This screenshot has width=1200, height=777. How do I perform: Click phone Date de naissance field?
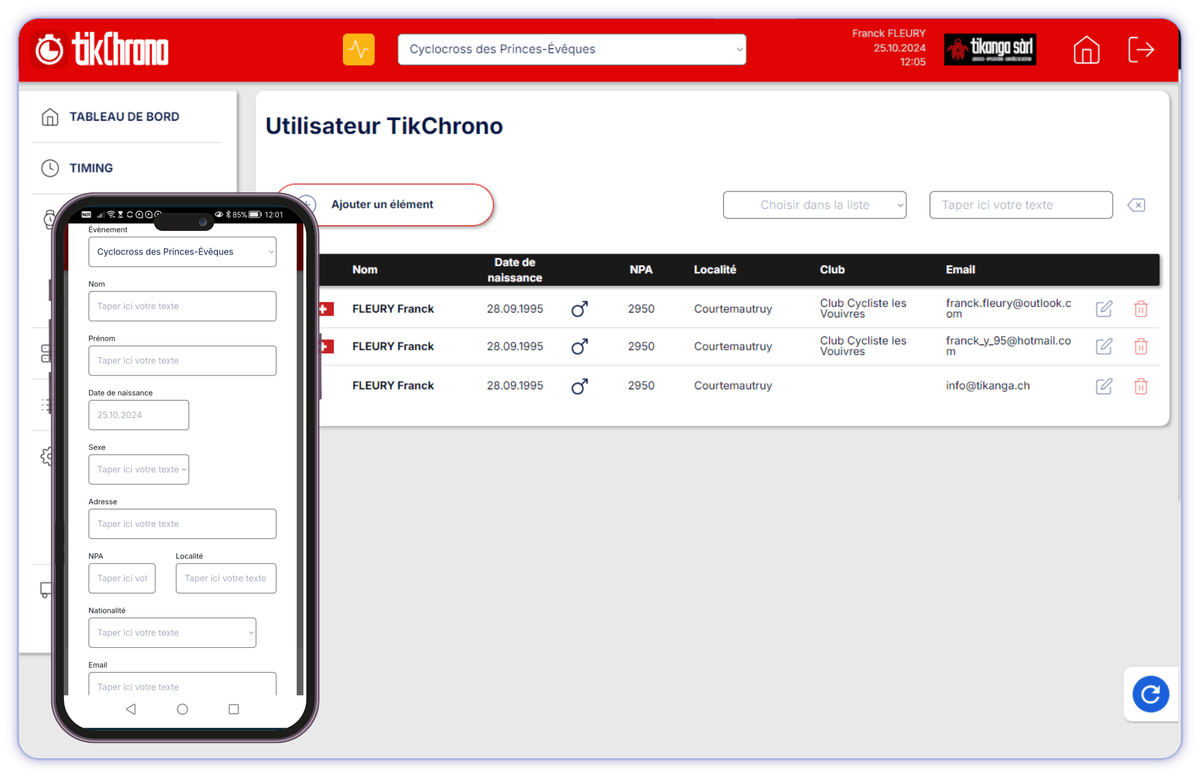tap(138, 415)
